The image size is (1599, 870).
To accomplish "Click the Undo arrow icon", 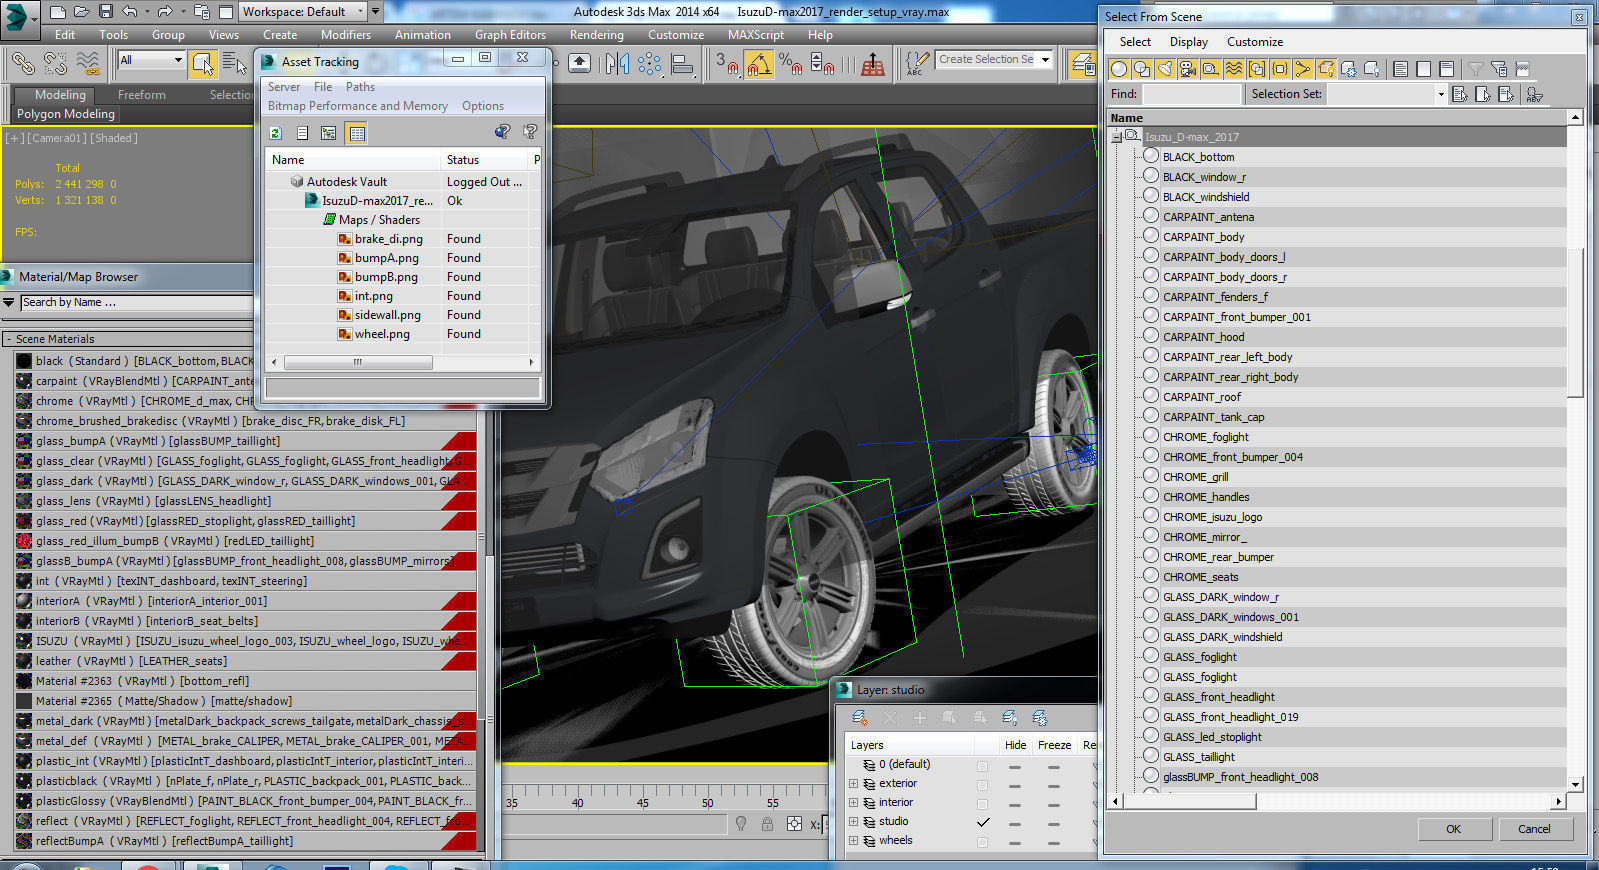I will pyautogui.click(x=130, y=12).
